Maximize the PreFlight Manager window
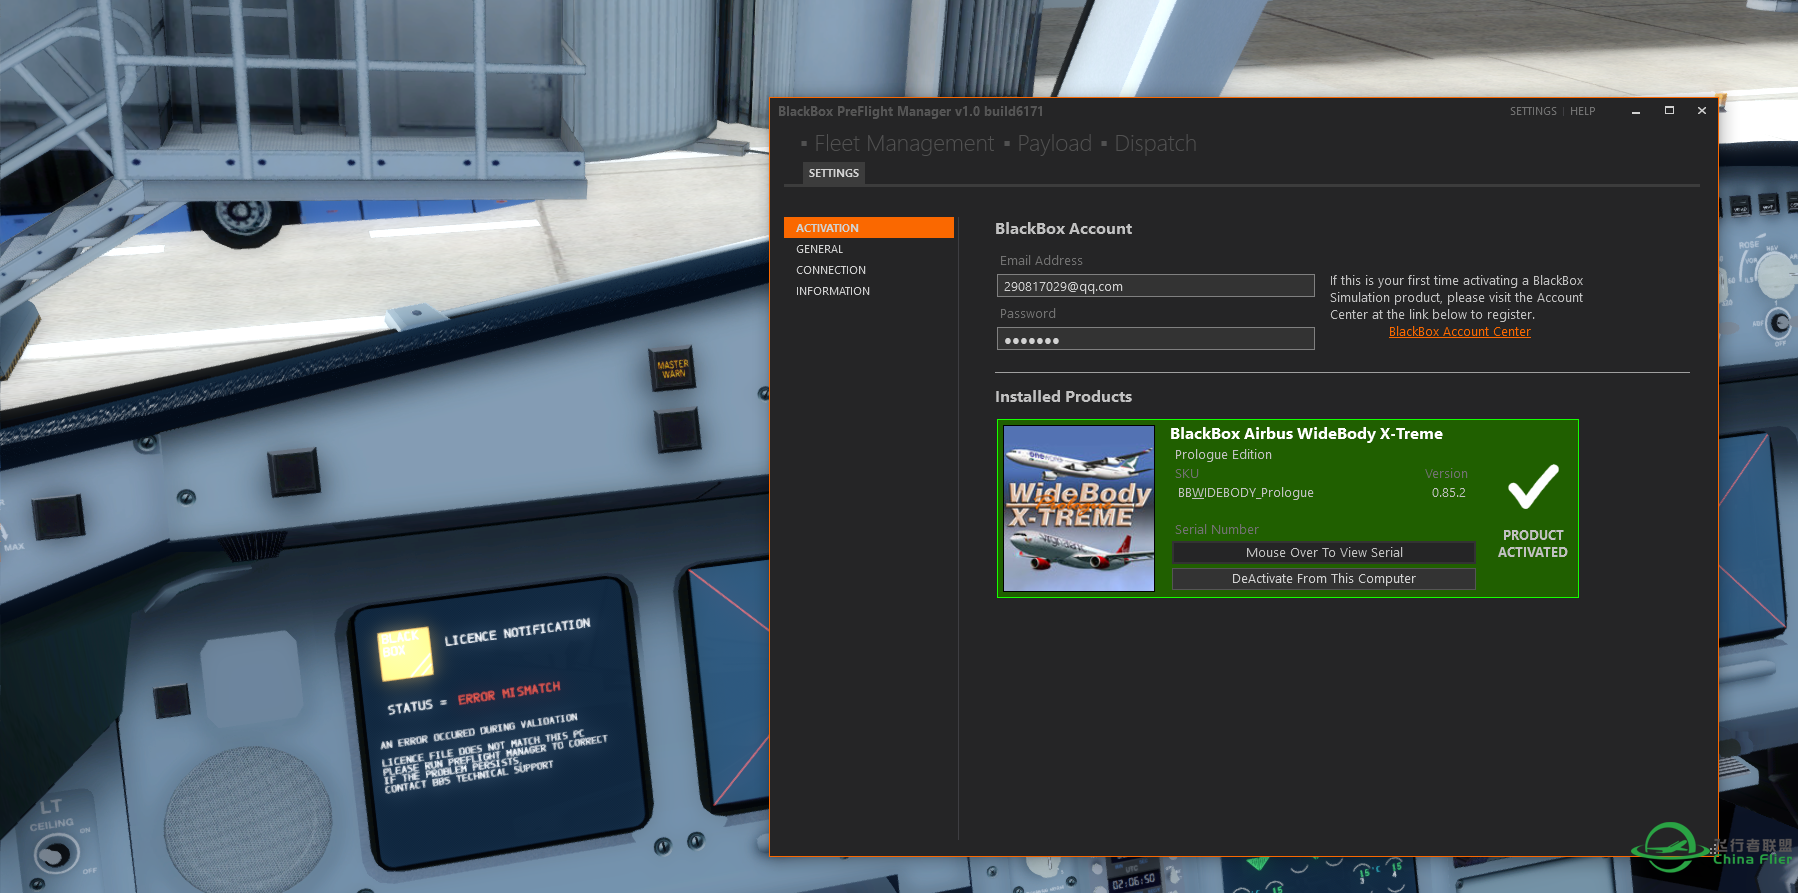 click(x=1669, y=111)
